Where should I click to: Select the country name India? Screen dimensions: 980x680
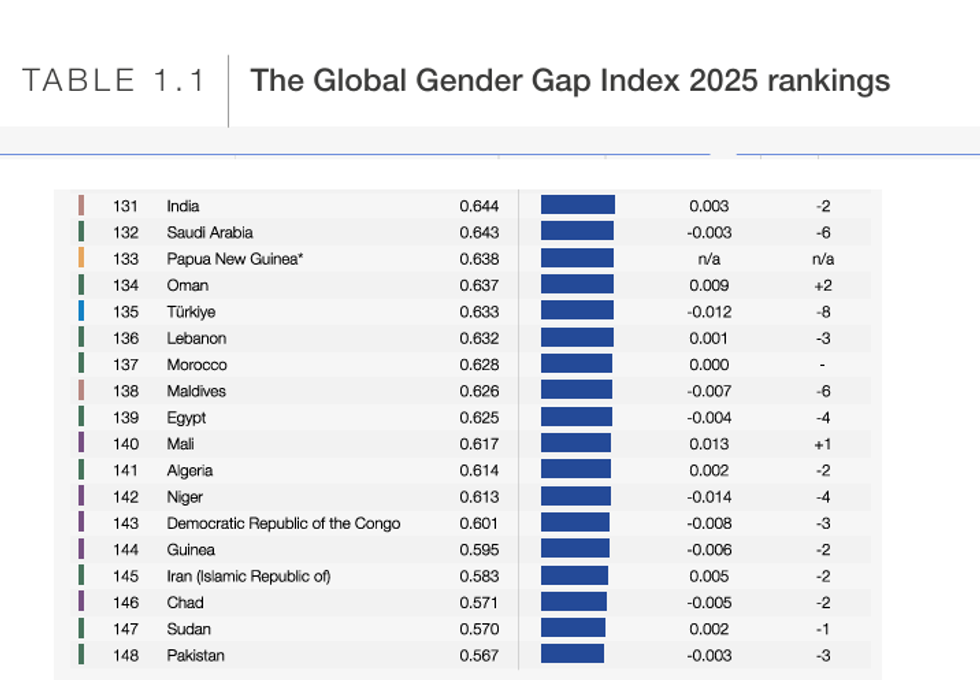183,206
